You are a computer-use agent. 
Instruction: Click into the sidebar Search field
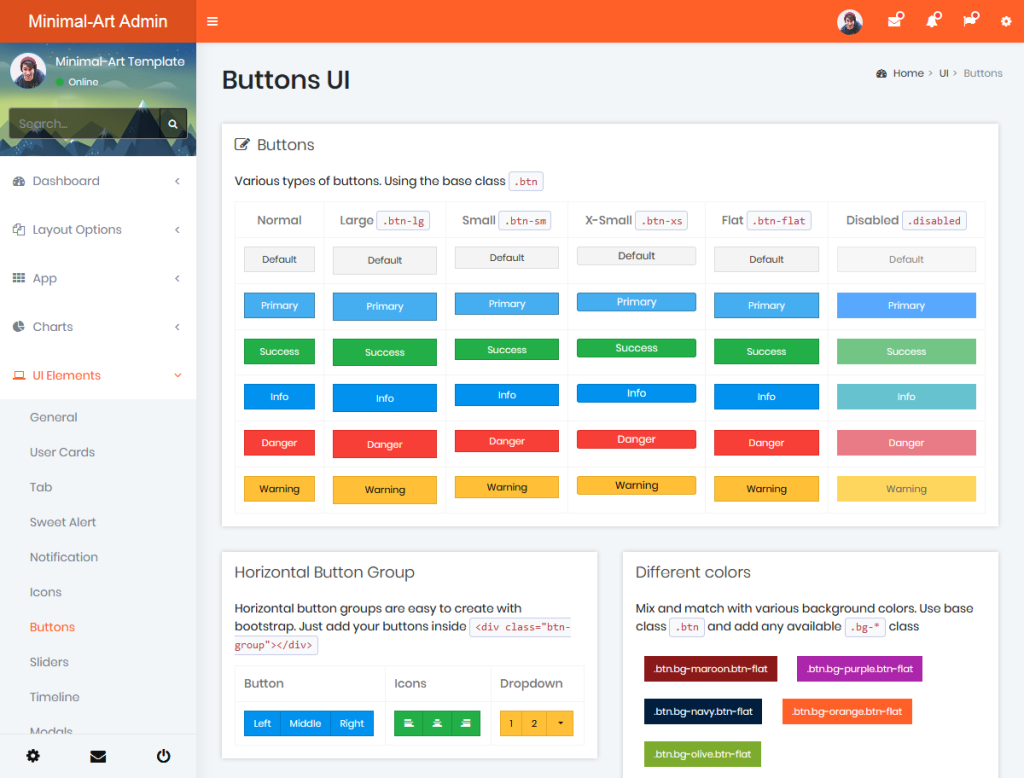pos(84,123)
